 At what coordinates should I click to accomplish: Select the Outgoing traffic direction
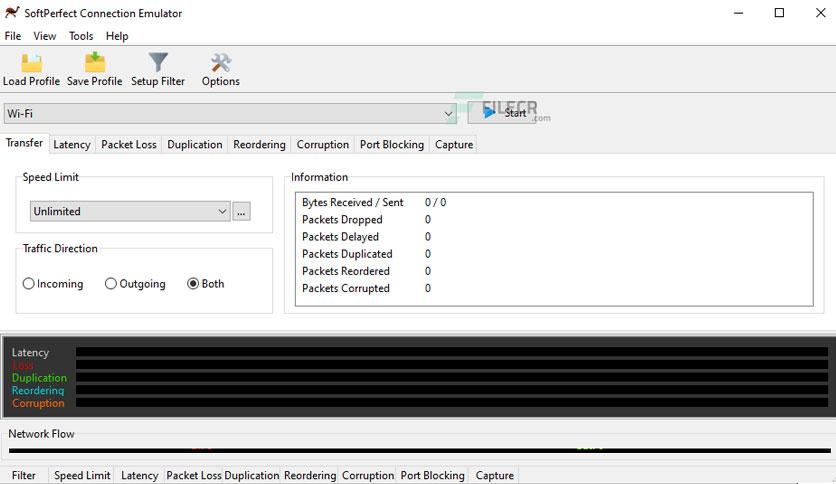(x=111, y=284)
